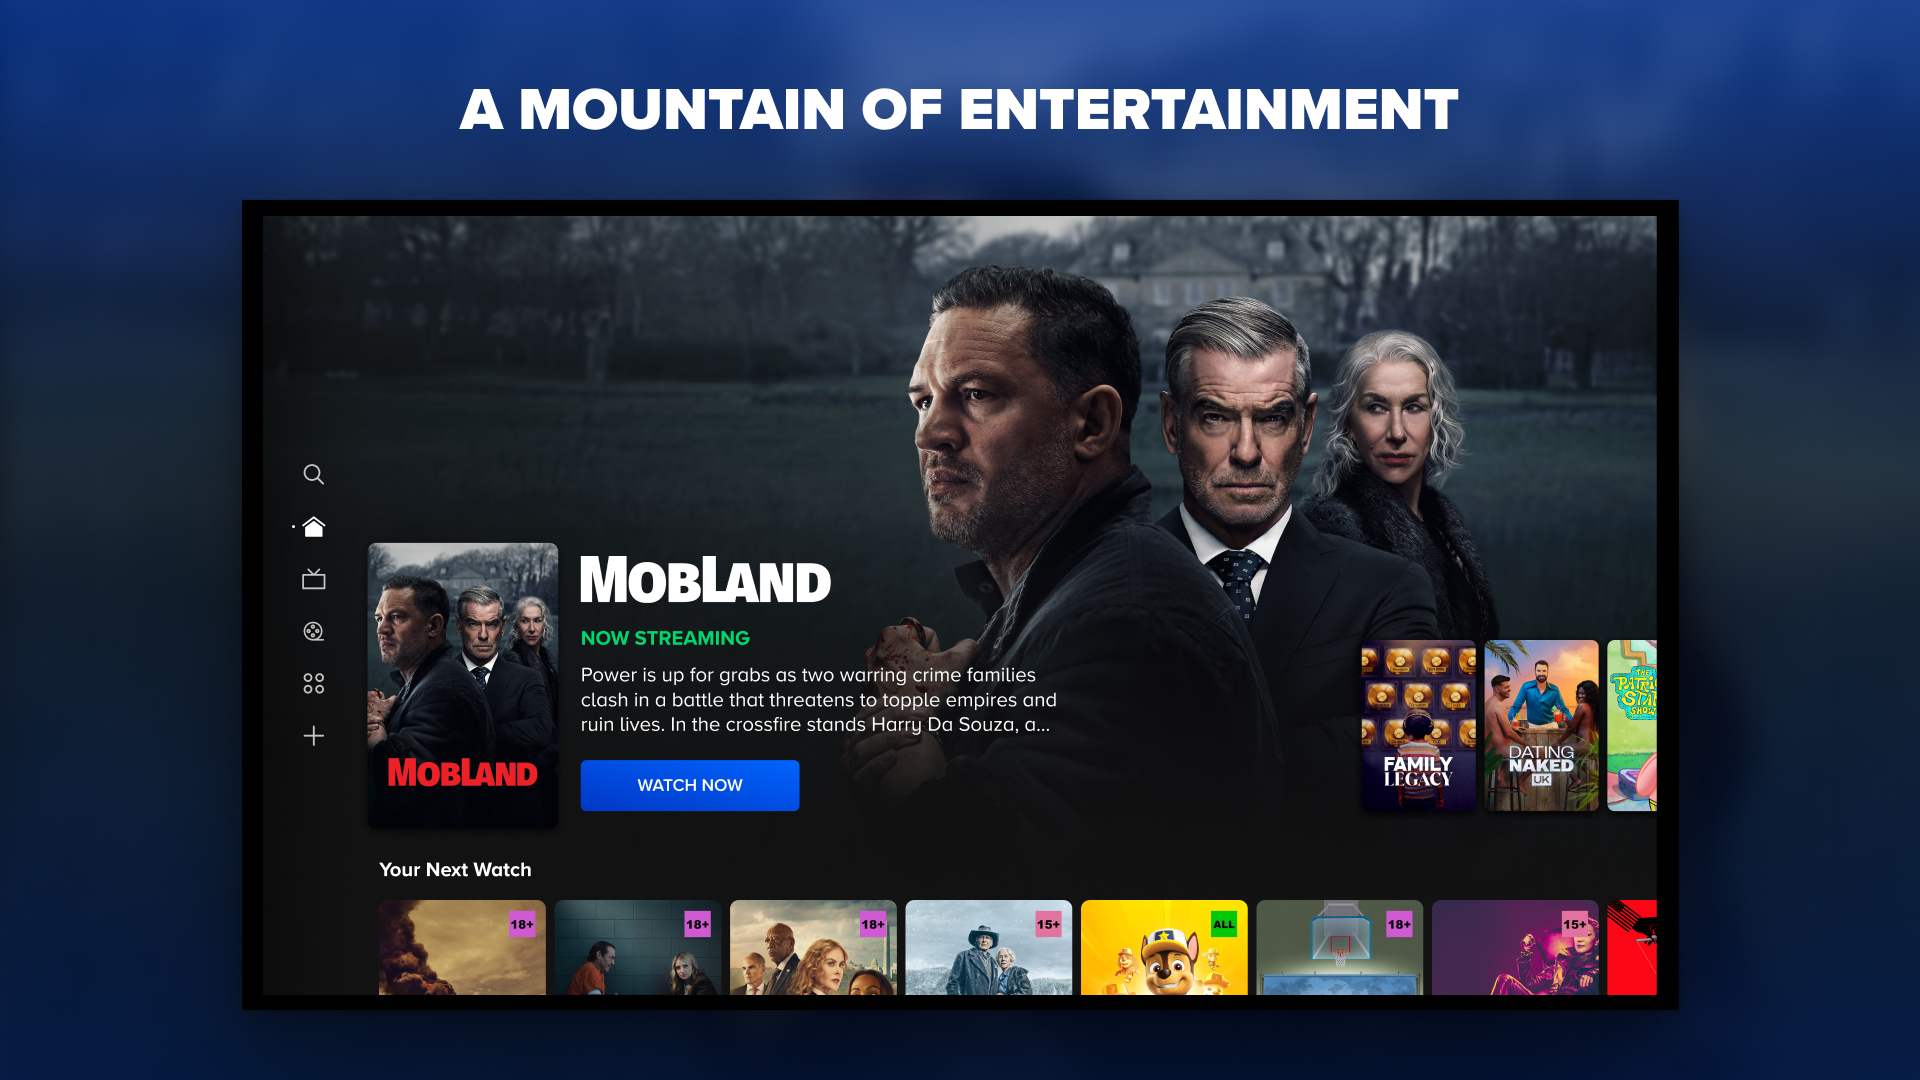Select the Home icon in sidebar
This screenshot has height=1080, width=1920.
(x=313, y=527)
